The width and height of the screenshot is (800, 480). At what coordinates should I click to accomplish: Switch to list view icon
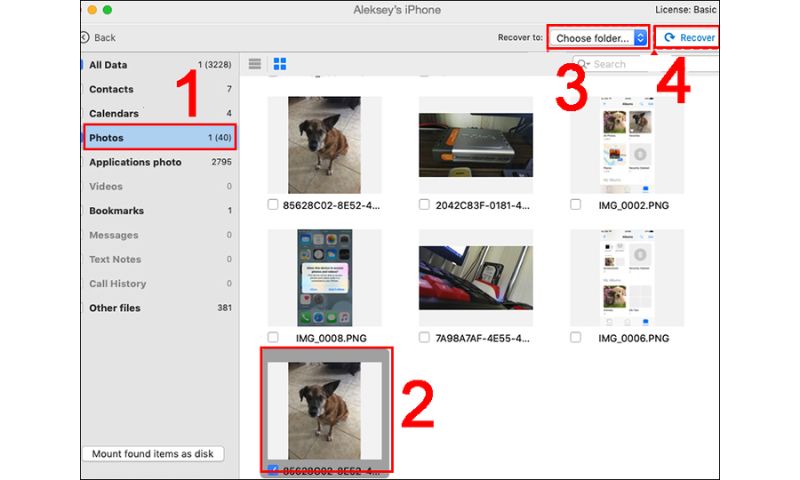tap(255, 64)
